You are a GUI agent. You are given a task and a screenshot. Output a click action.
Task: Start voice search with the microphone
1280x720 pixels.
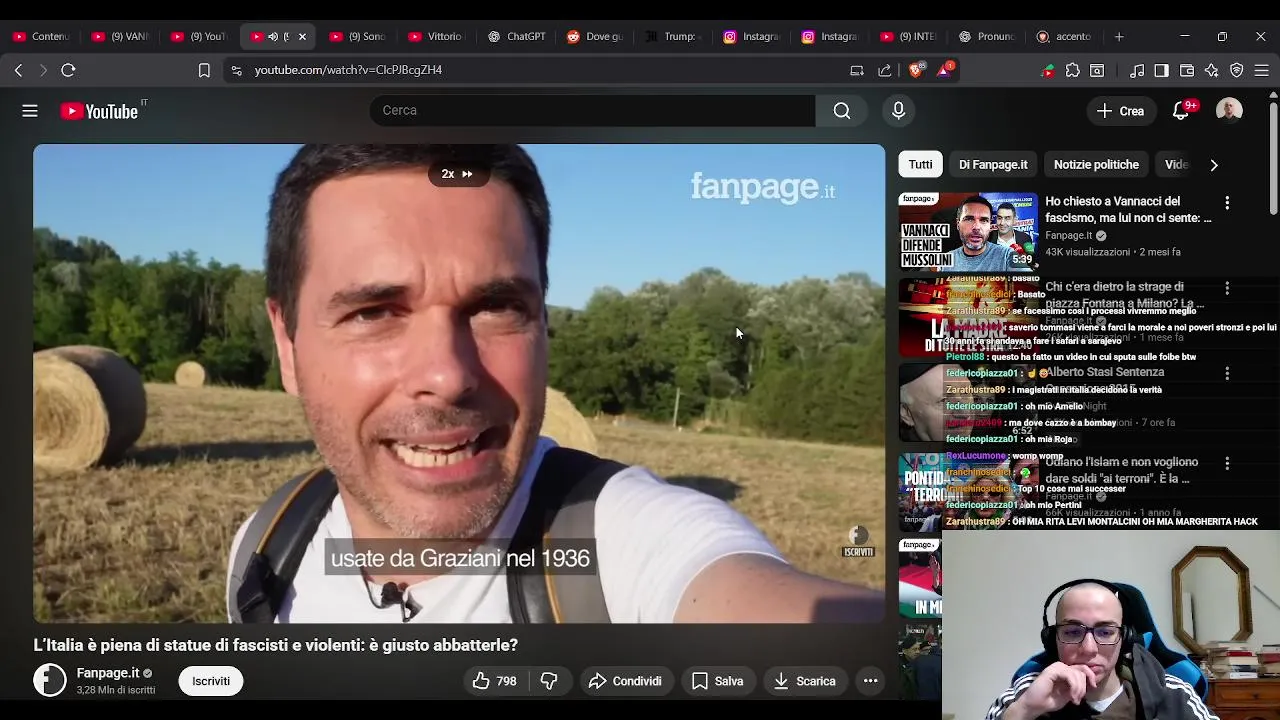tap(898, 110)
